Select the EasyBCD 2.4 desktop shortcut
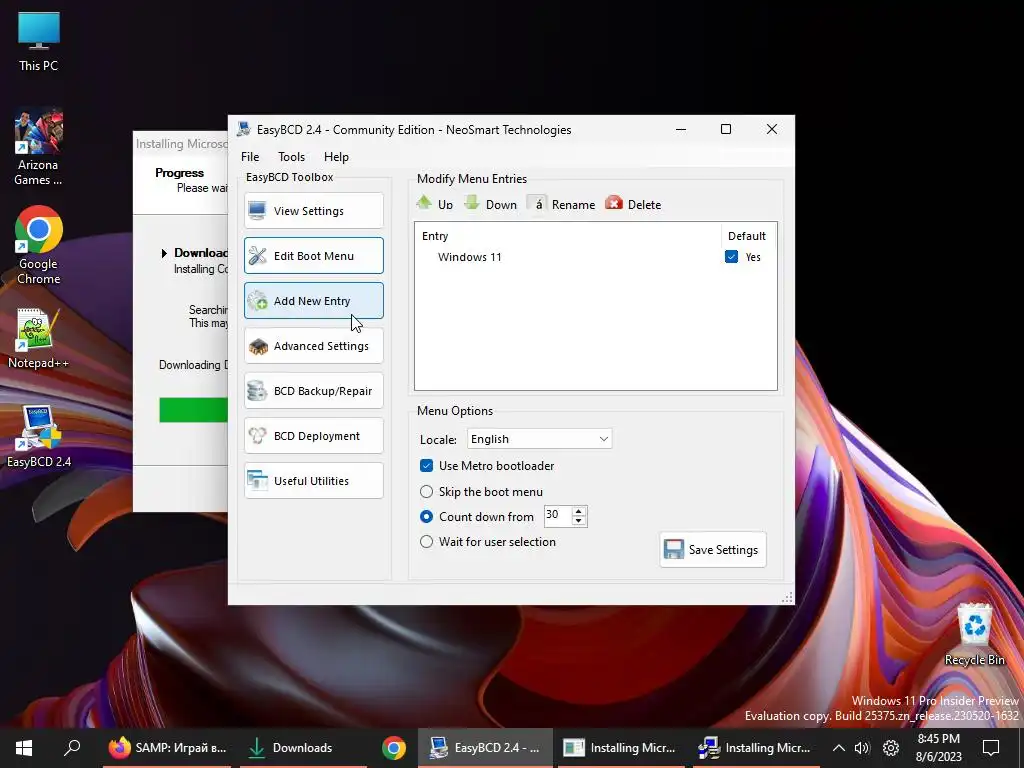 point(39,436)
